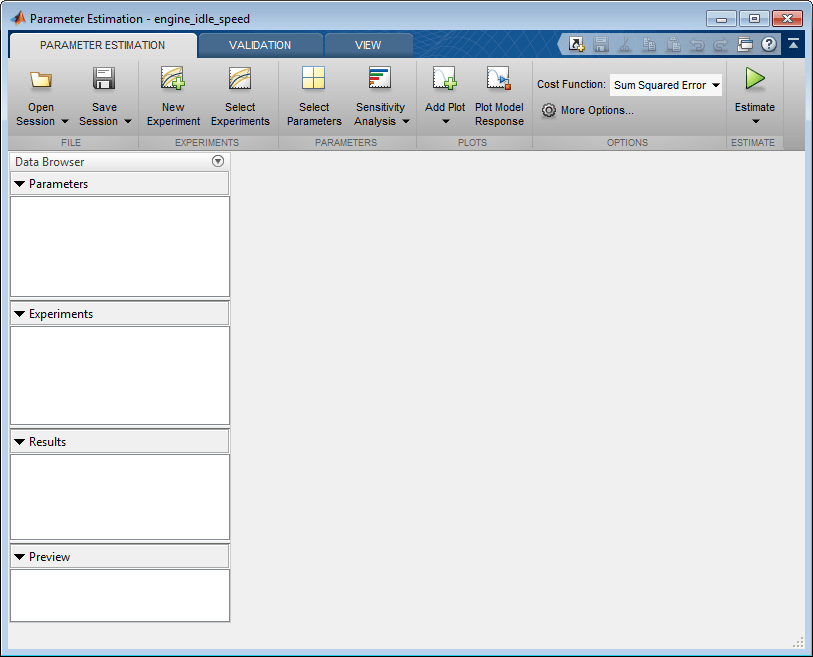Image resolution: width=813 pixels, height=657 pixels.
Task: Click the Add Plot icon
Action: [x=445, y=78]
